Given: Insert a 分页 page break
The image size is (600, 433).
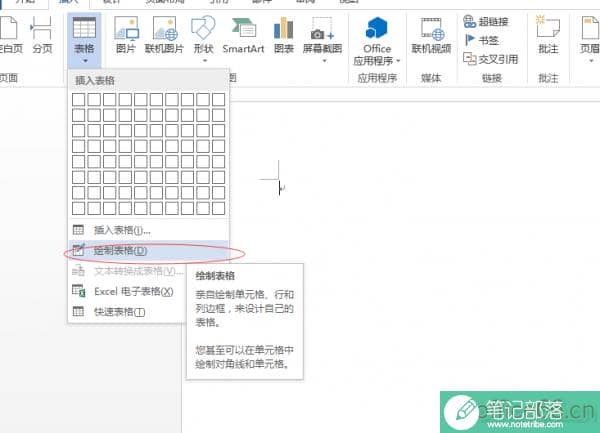Looking at the screenshot, I should [42, 35].
